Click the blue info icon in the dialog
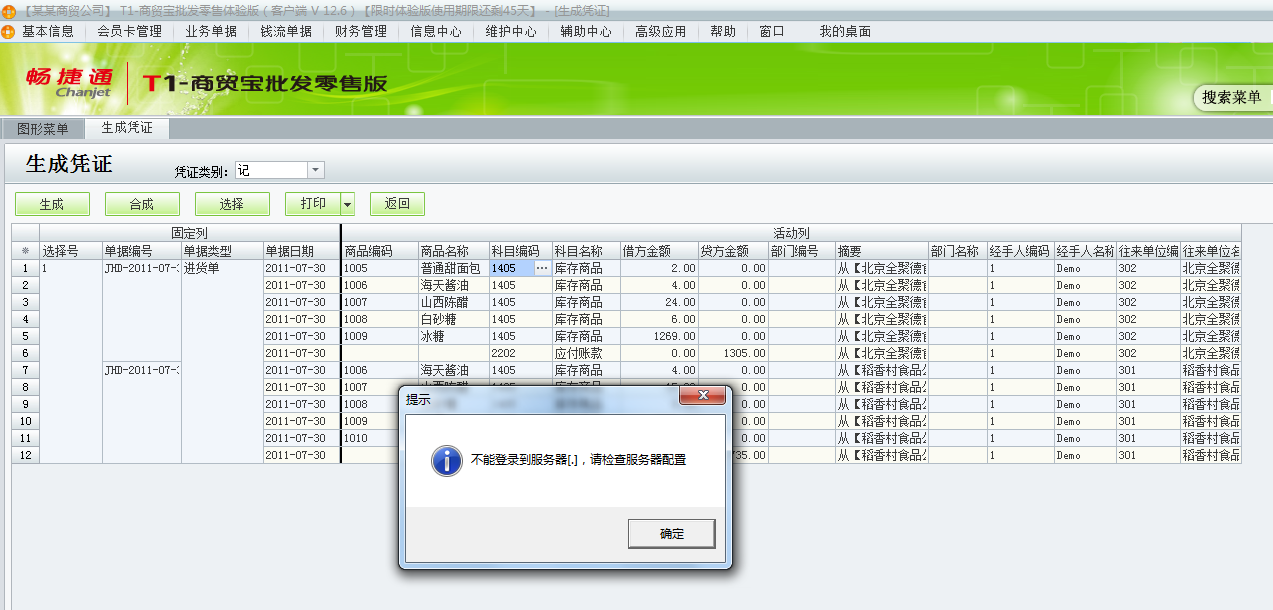This screenshot has height=610, width=1273. pos(446,460)
